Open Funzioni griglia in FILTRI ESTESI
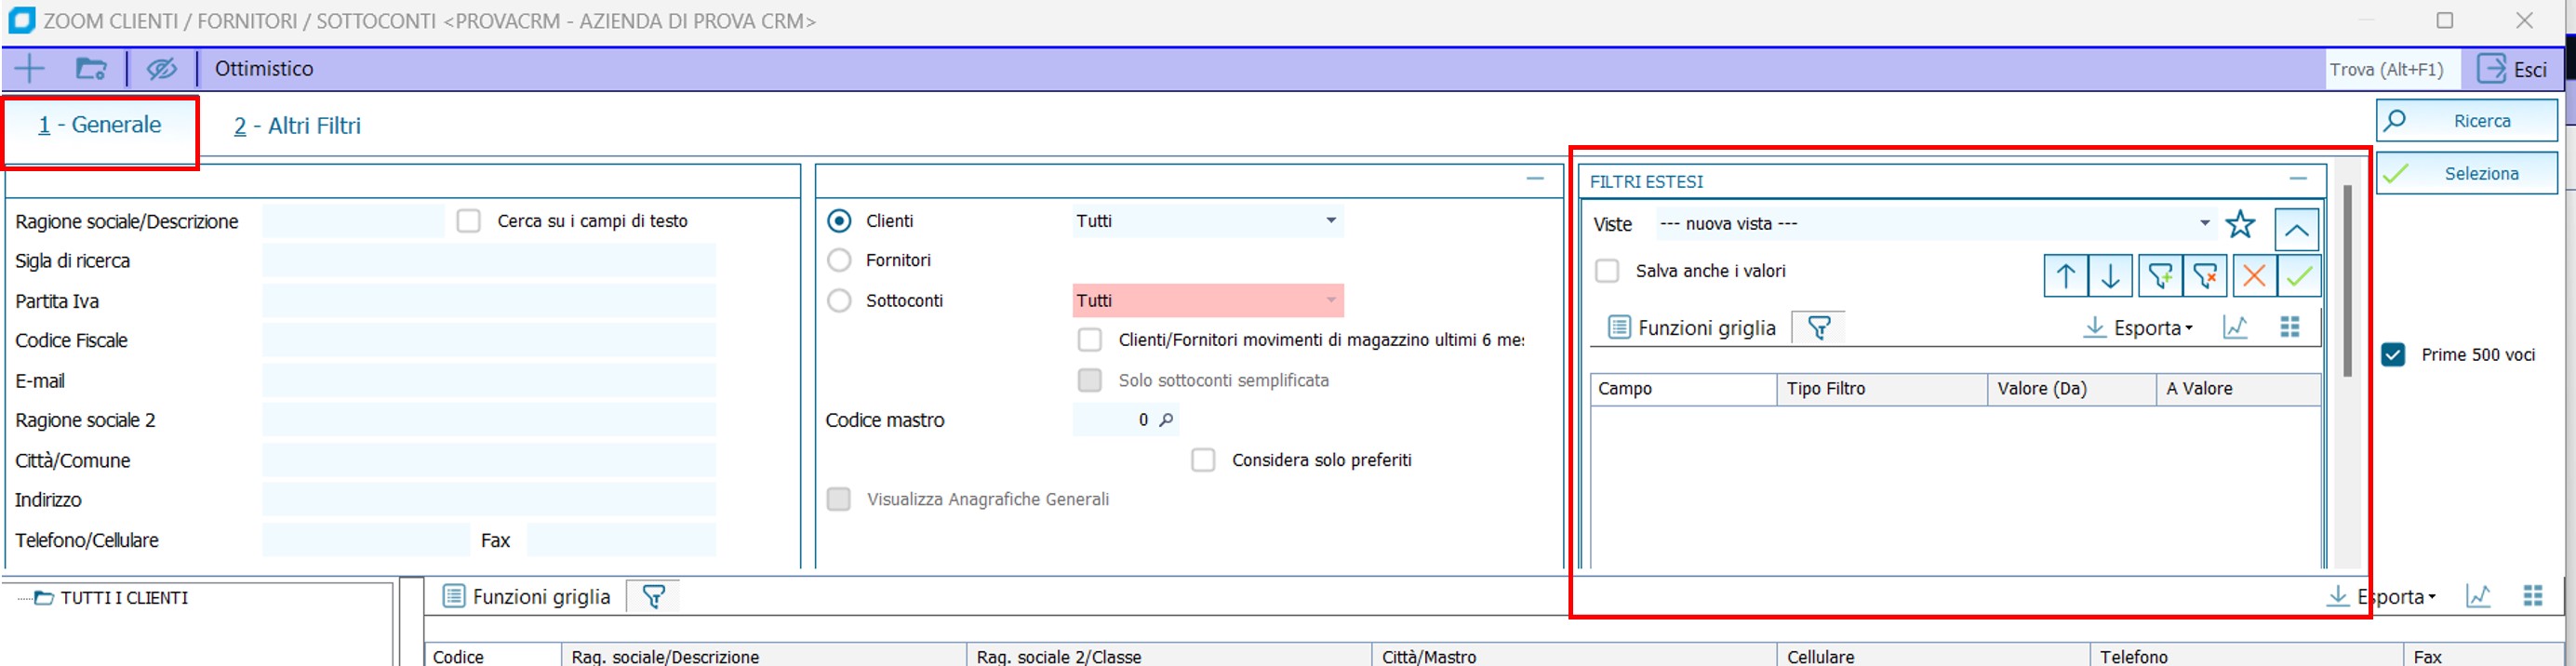The image size is (2576, 666). [1692, 328]
